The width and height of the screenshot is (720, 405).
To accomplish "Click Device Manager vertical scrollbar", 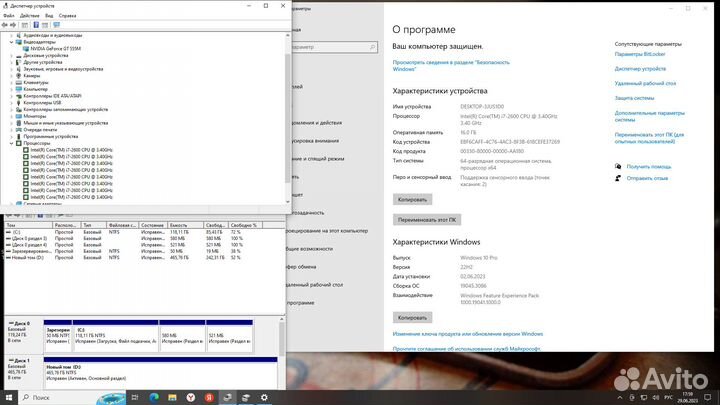I will tap(288, 118).
